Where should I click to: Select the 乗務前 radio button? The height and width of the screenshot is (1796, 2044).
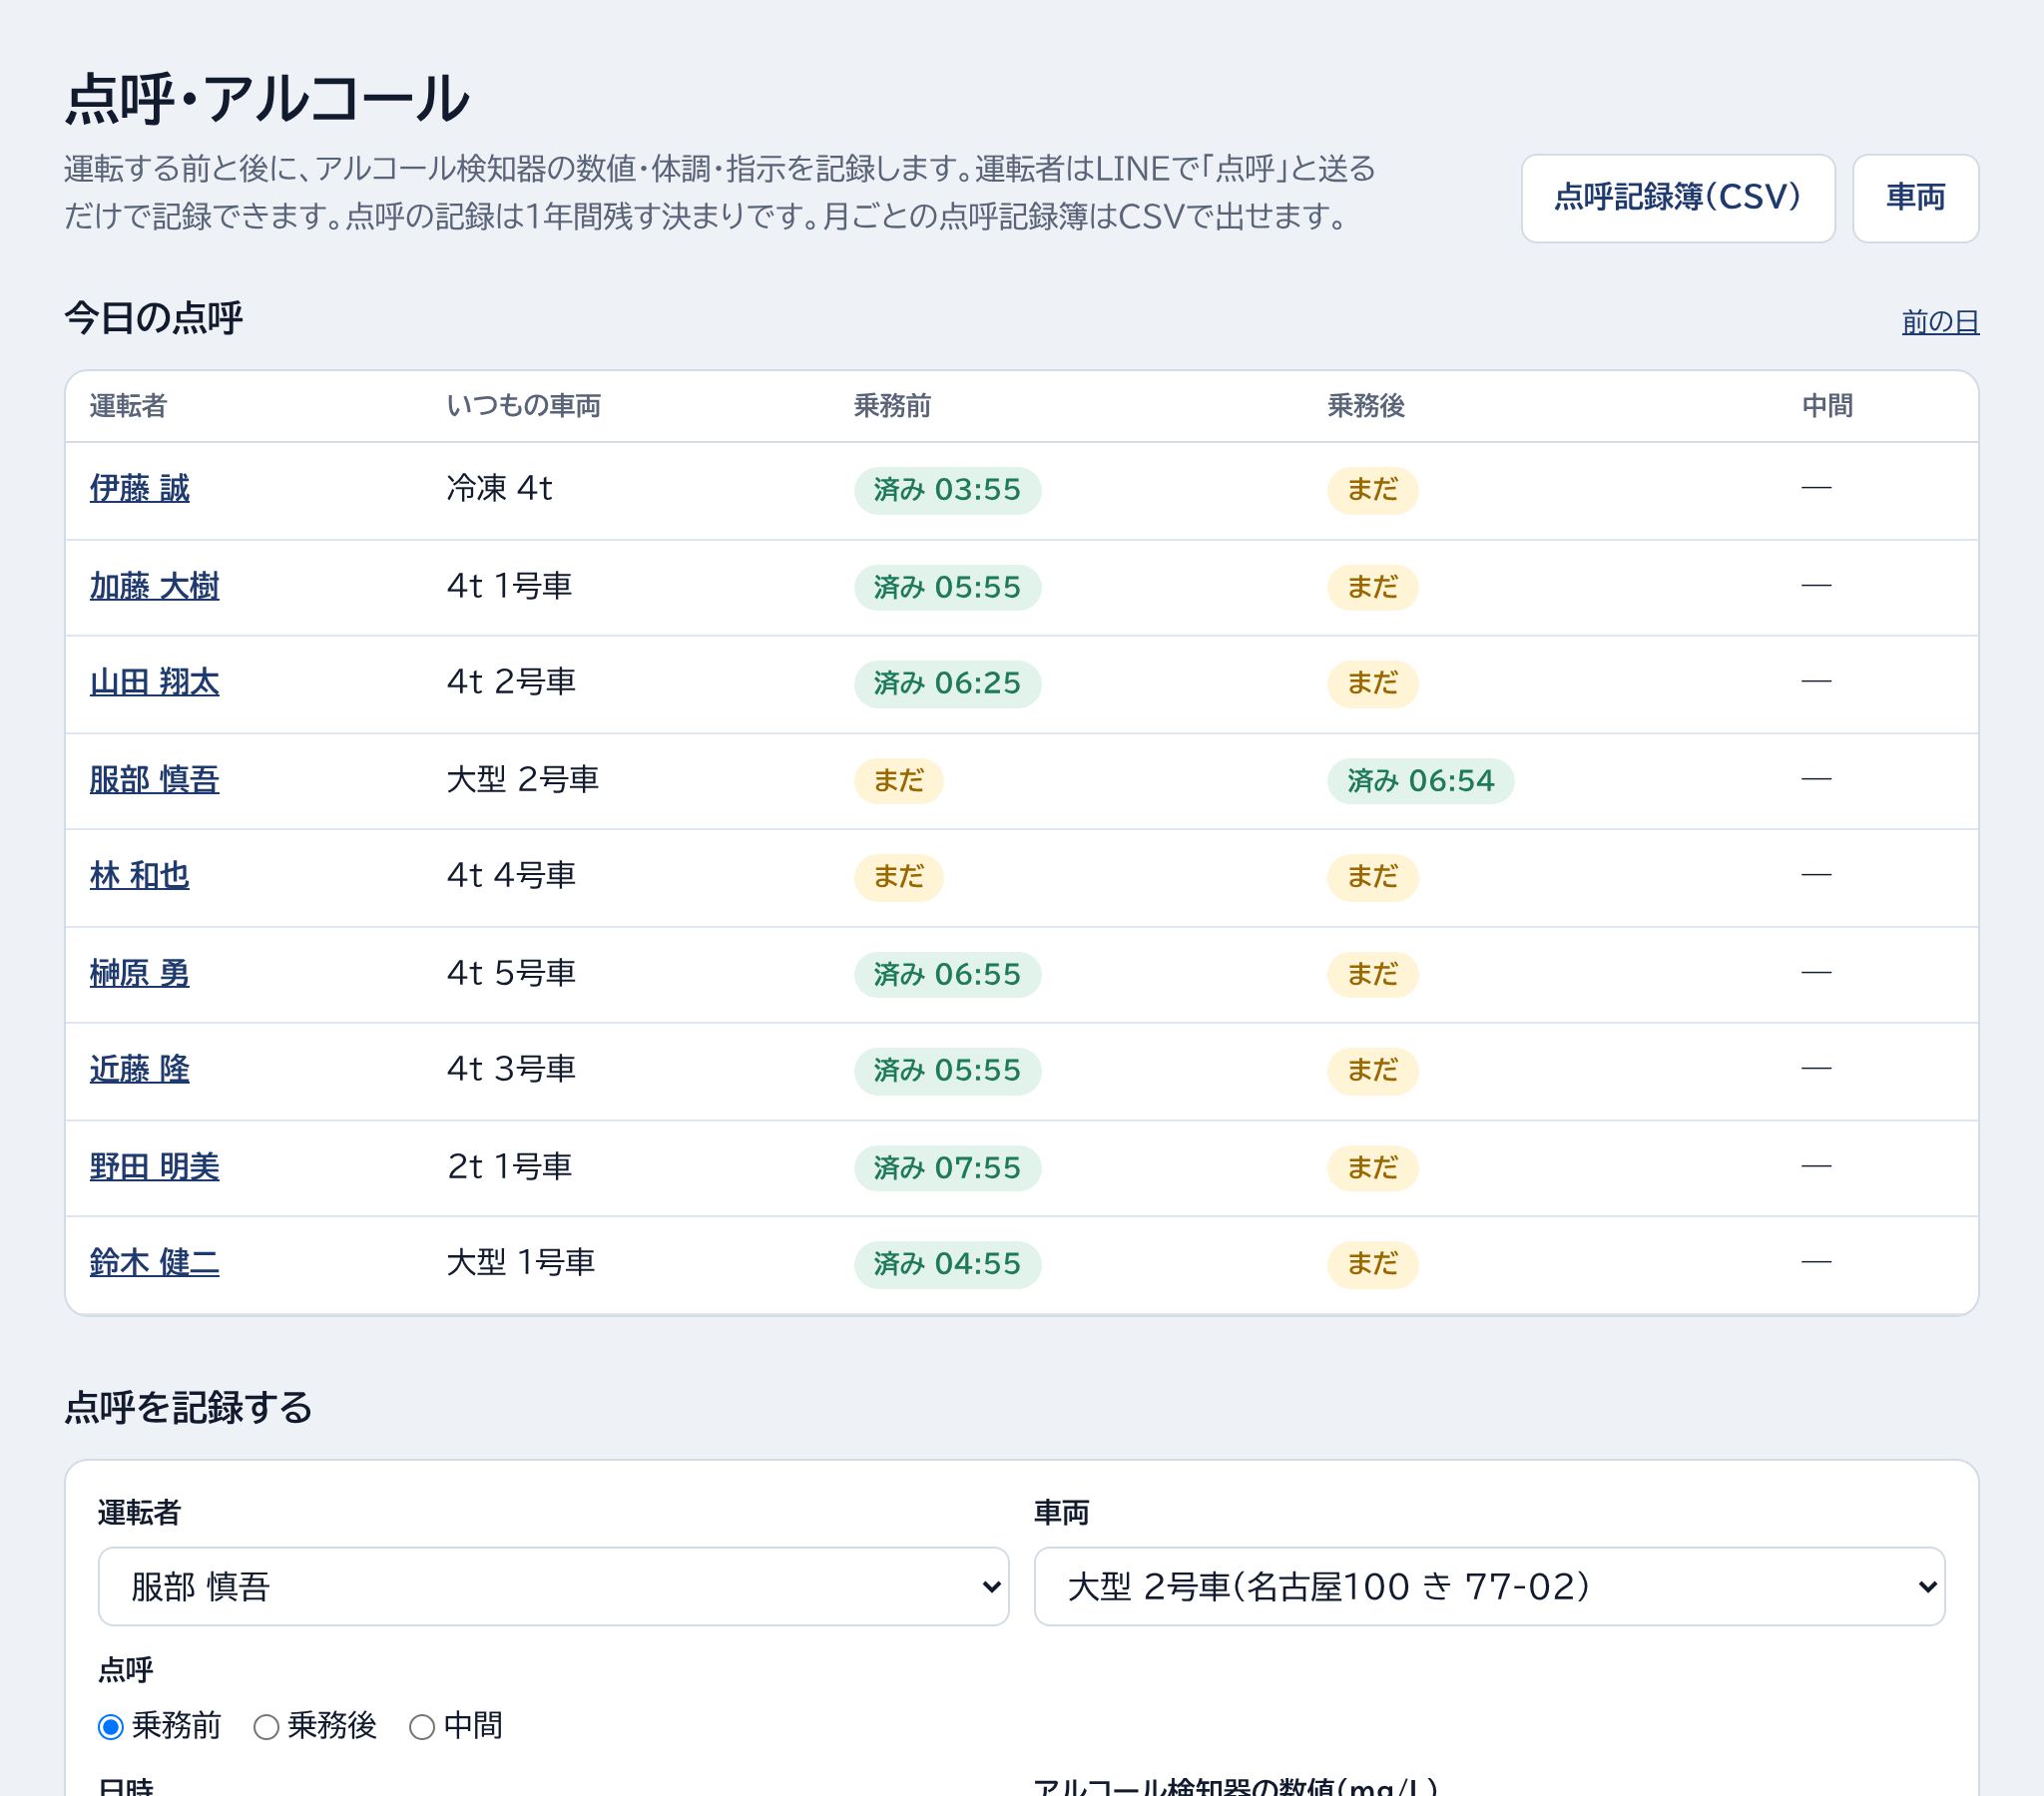point(111,1726)
